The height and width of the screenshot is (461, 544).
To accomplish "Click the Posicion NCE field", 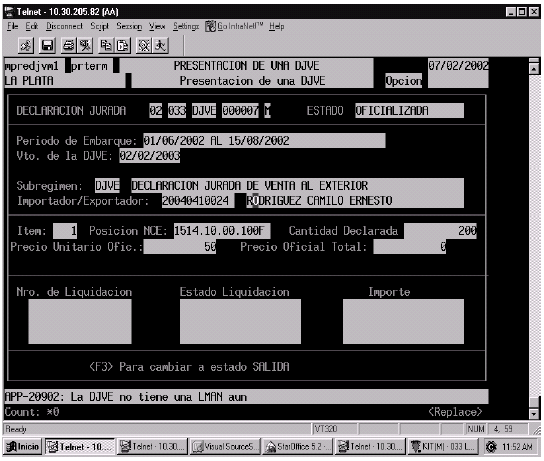I will (222, 231).
